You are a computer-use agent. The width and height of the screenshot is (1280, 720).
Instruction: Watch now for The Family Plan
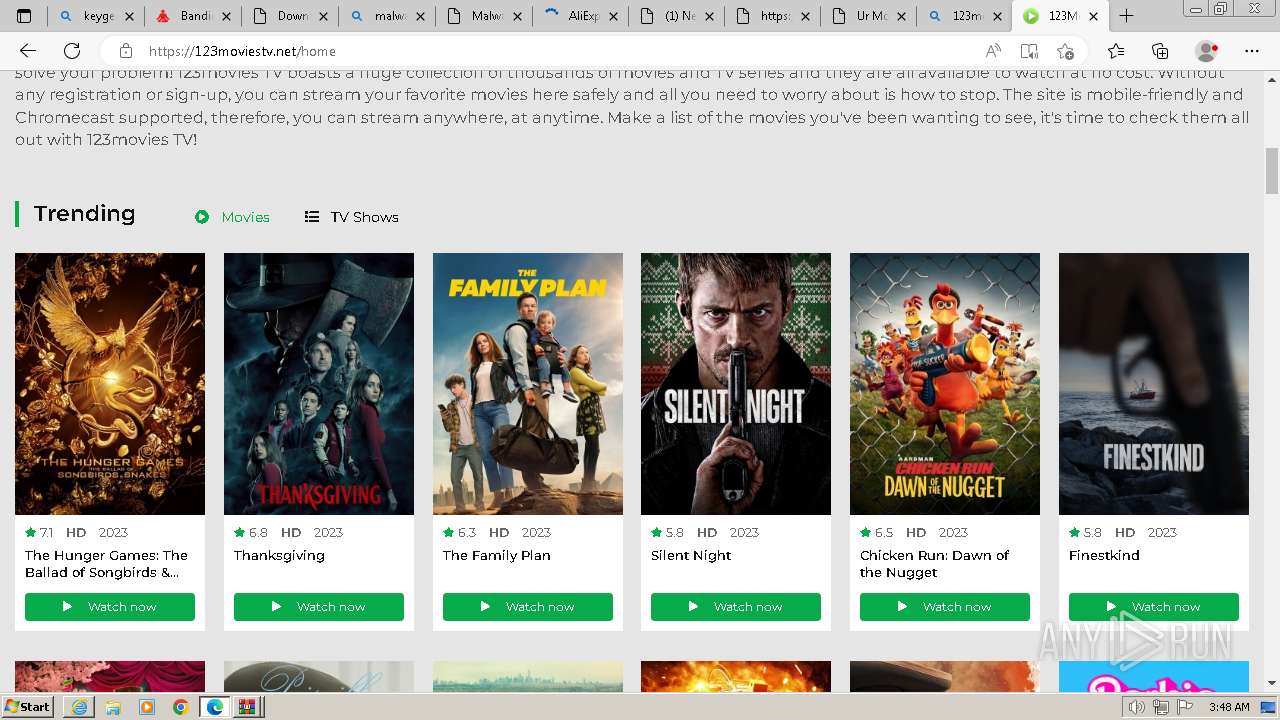528,607
